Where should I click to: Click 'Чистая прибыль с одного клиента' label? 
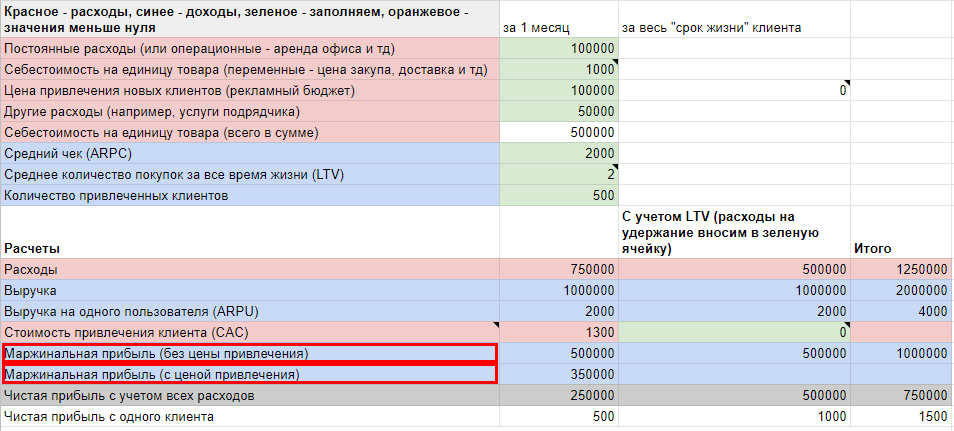pos(250,416)
